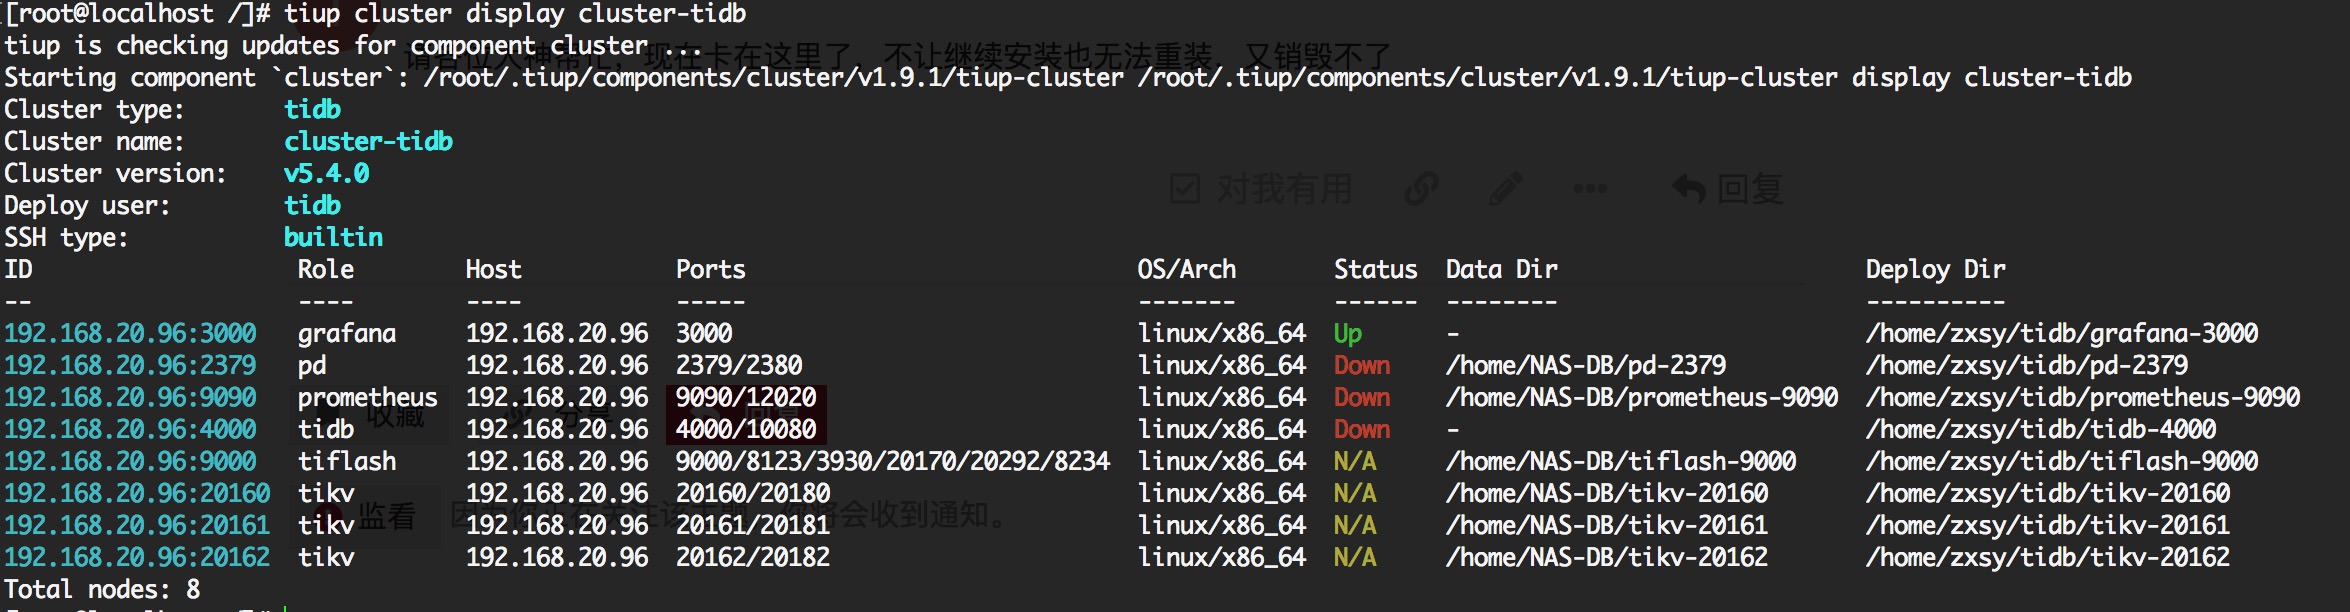Click the highlighted 4000/10080 ports text
2350x612 pixels.
pyautogui.click(x=746, y=429)
